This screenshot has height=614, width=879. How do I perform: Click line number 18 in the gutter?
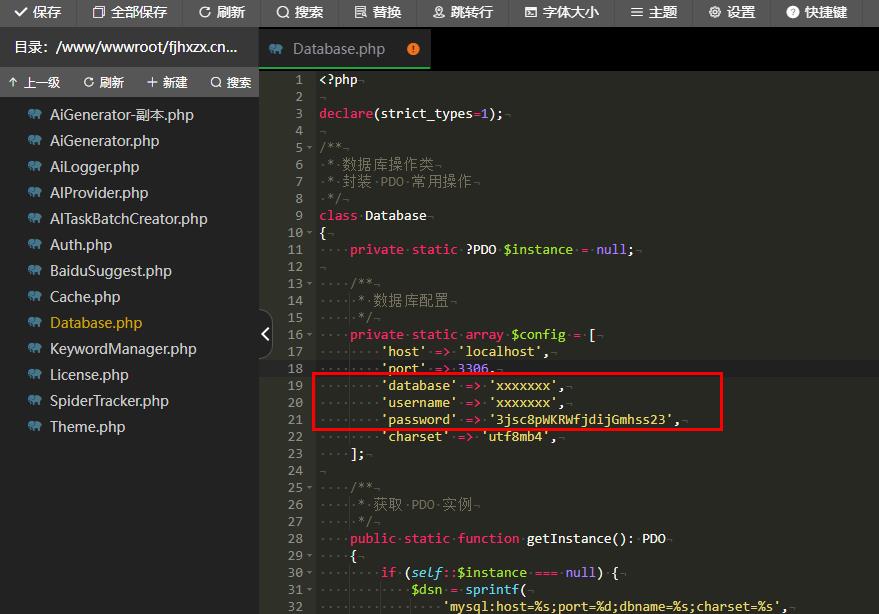[295, 368]
